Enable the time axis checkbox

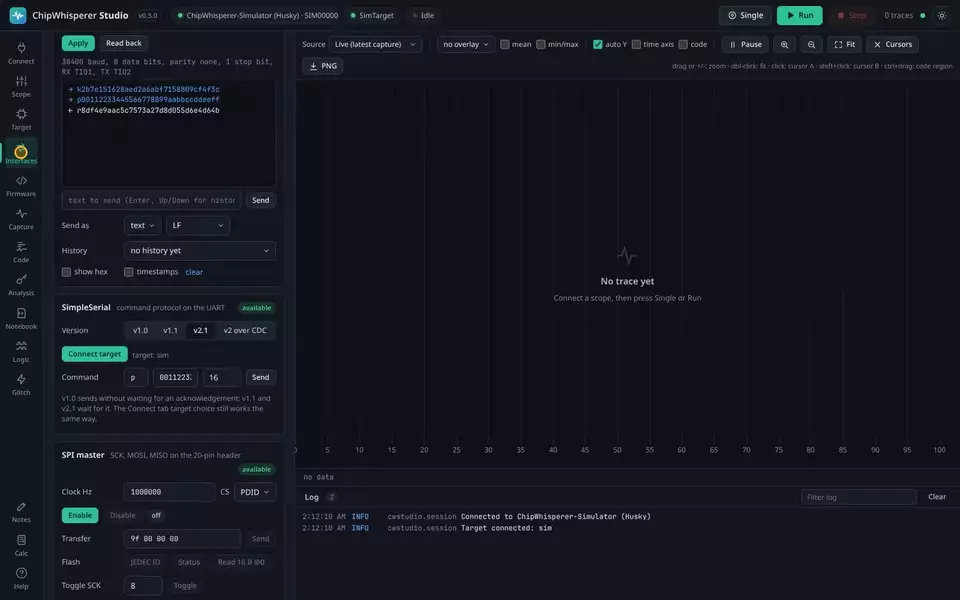pyautogui.click(x=636, y=44)
